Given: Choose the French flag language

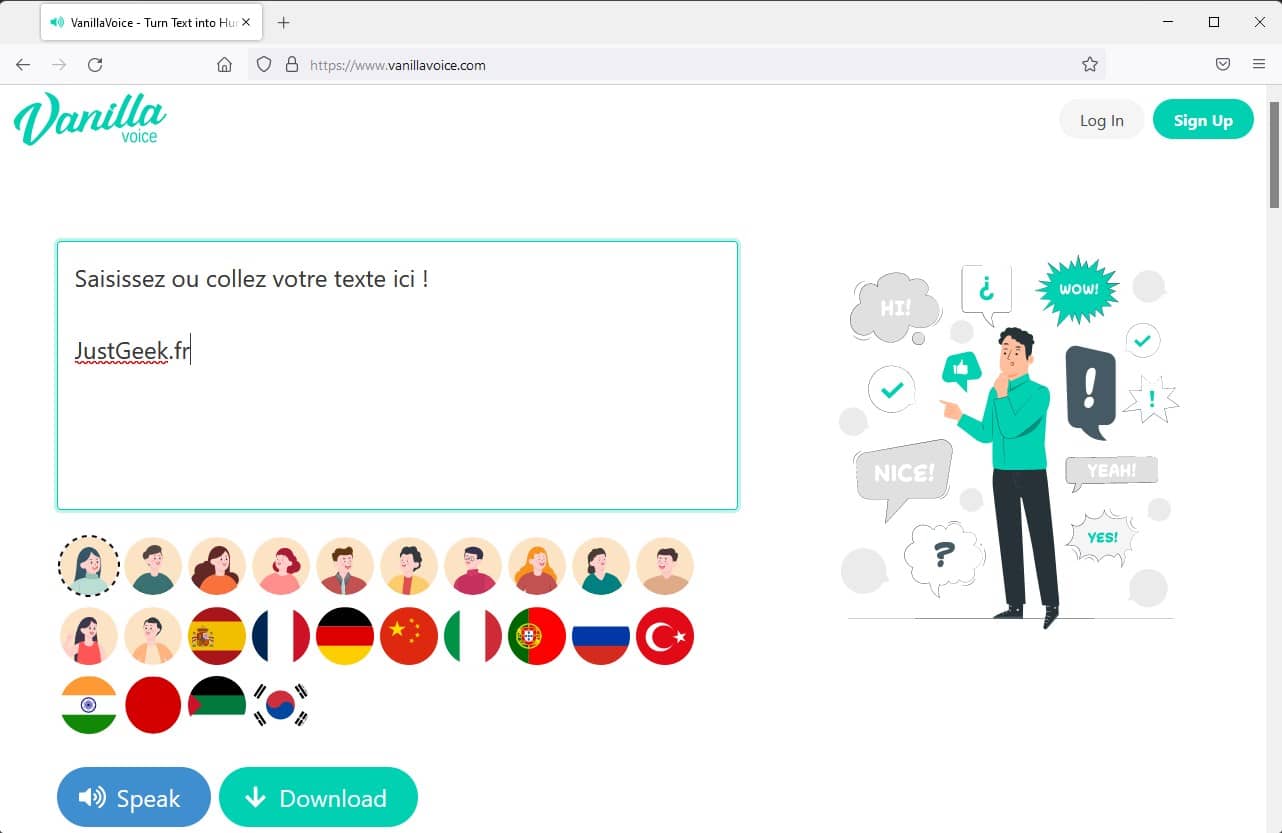Looking at the screenshot, I should [281, 636].
